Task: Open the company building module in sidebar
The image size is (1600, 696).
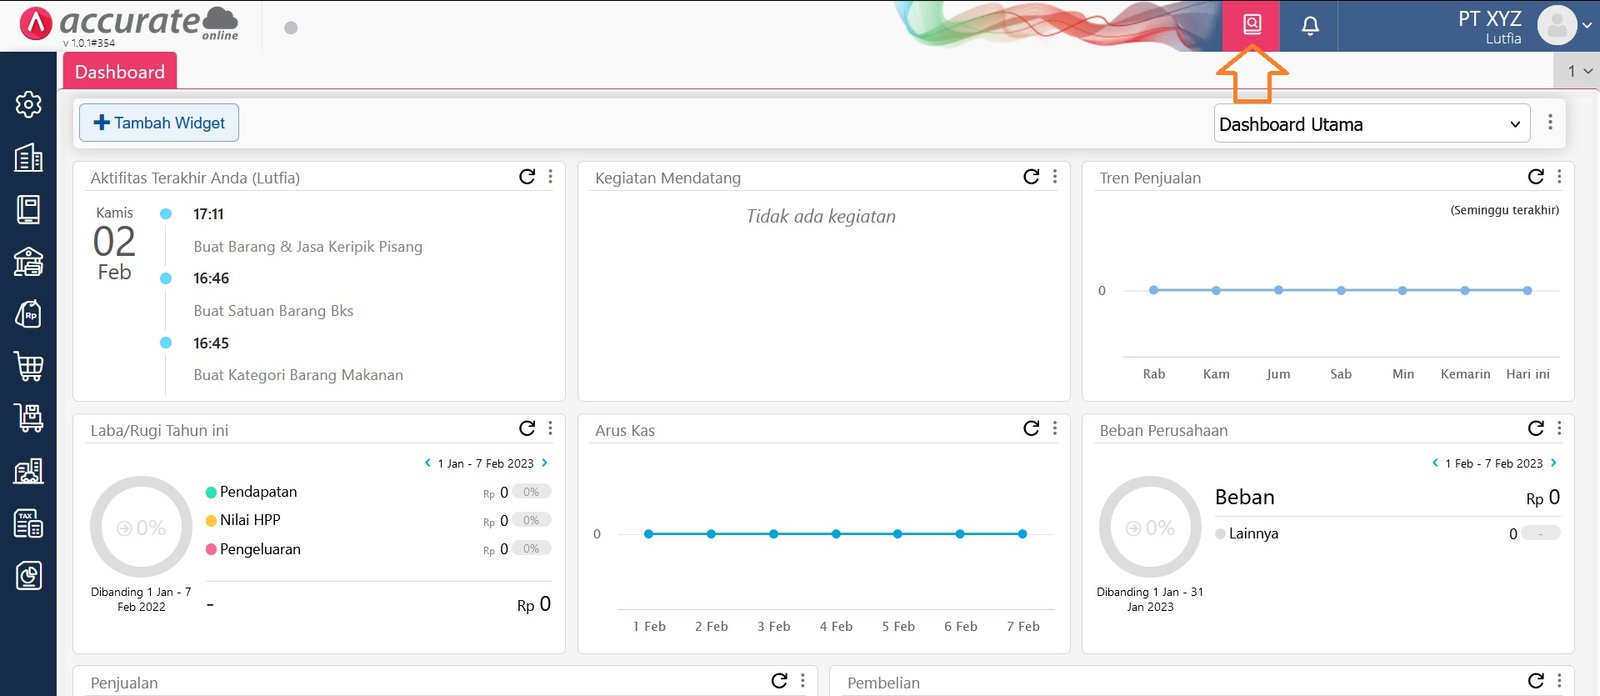Action: [28, 157]
